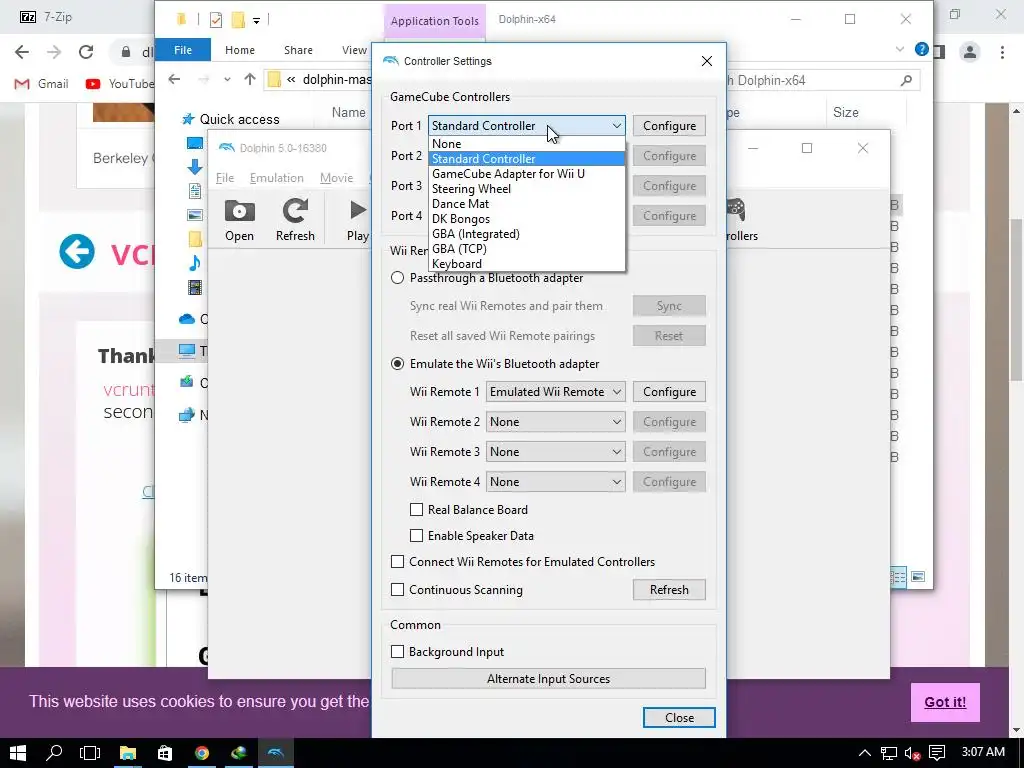The width and height of the screenshot is (1024, 768).
Task: Open the Explorer Share tab
Action: pos(298,50)
